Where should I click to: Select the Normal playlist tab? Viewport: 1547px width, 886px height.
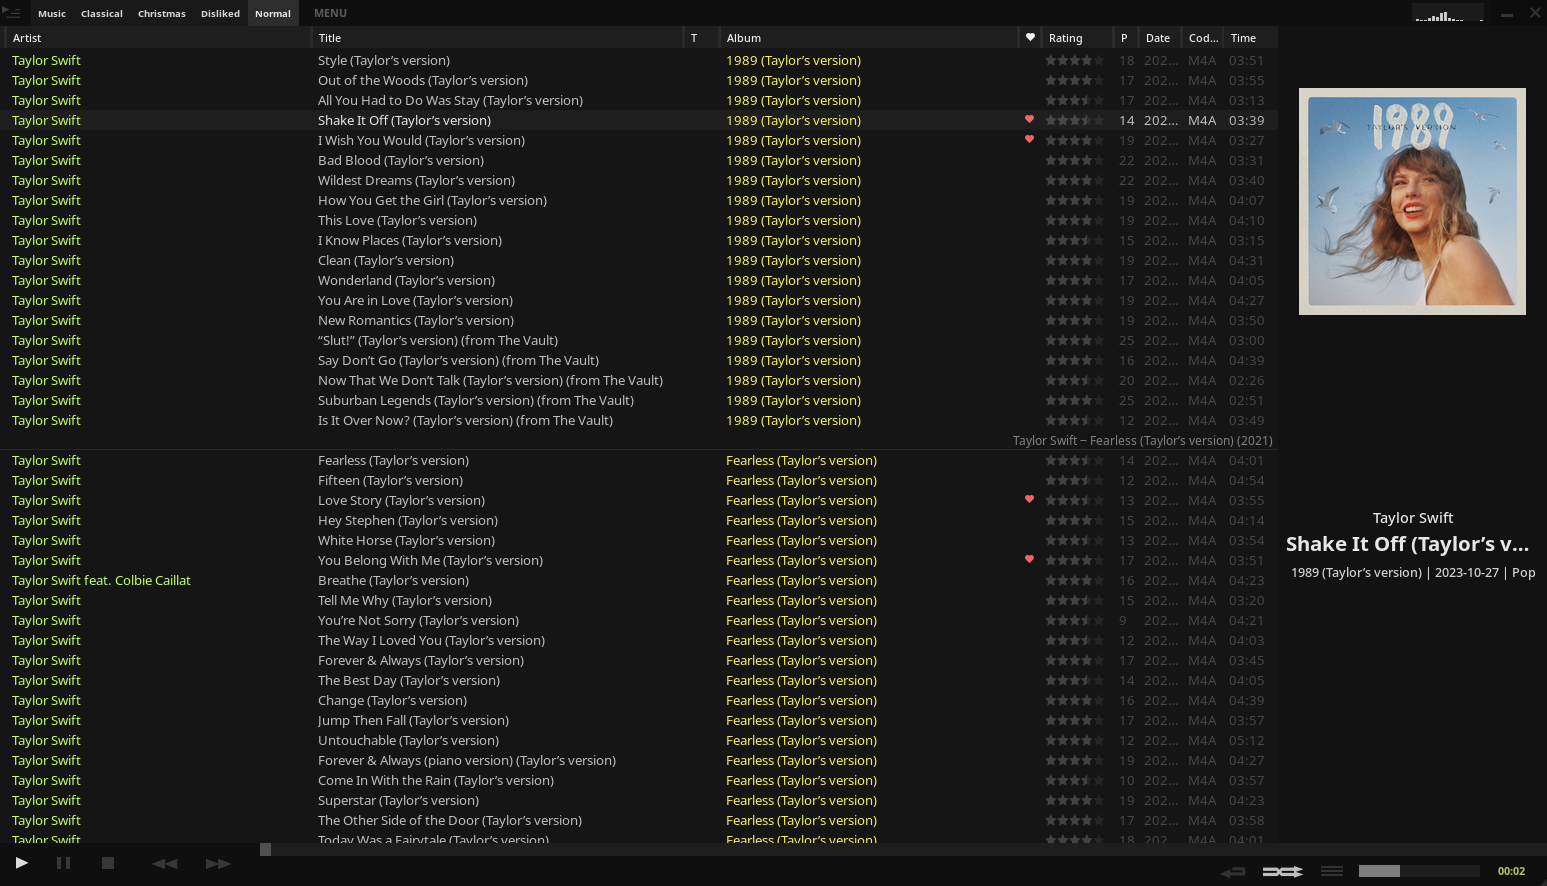[273, 14]
